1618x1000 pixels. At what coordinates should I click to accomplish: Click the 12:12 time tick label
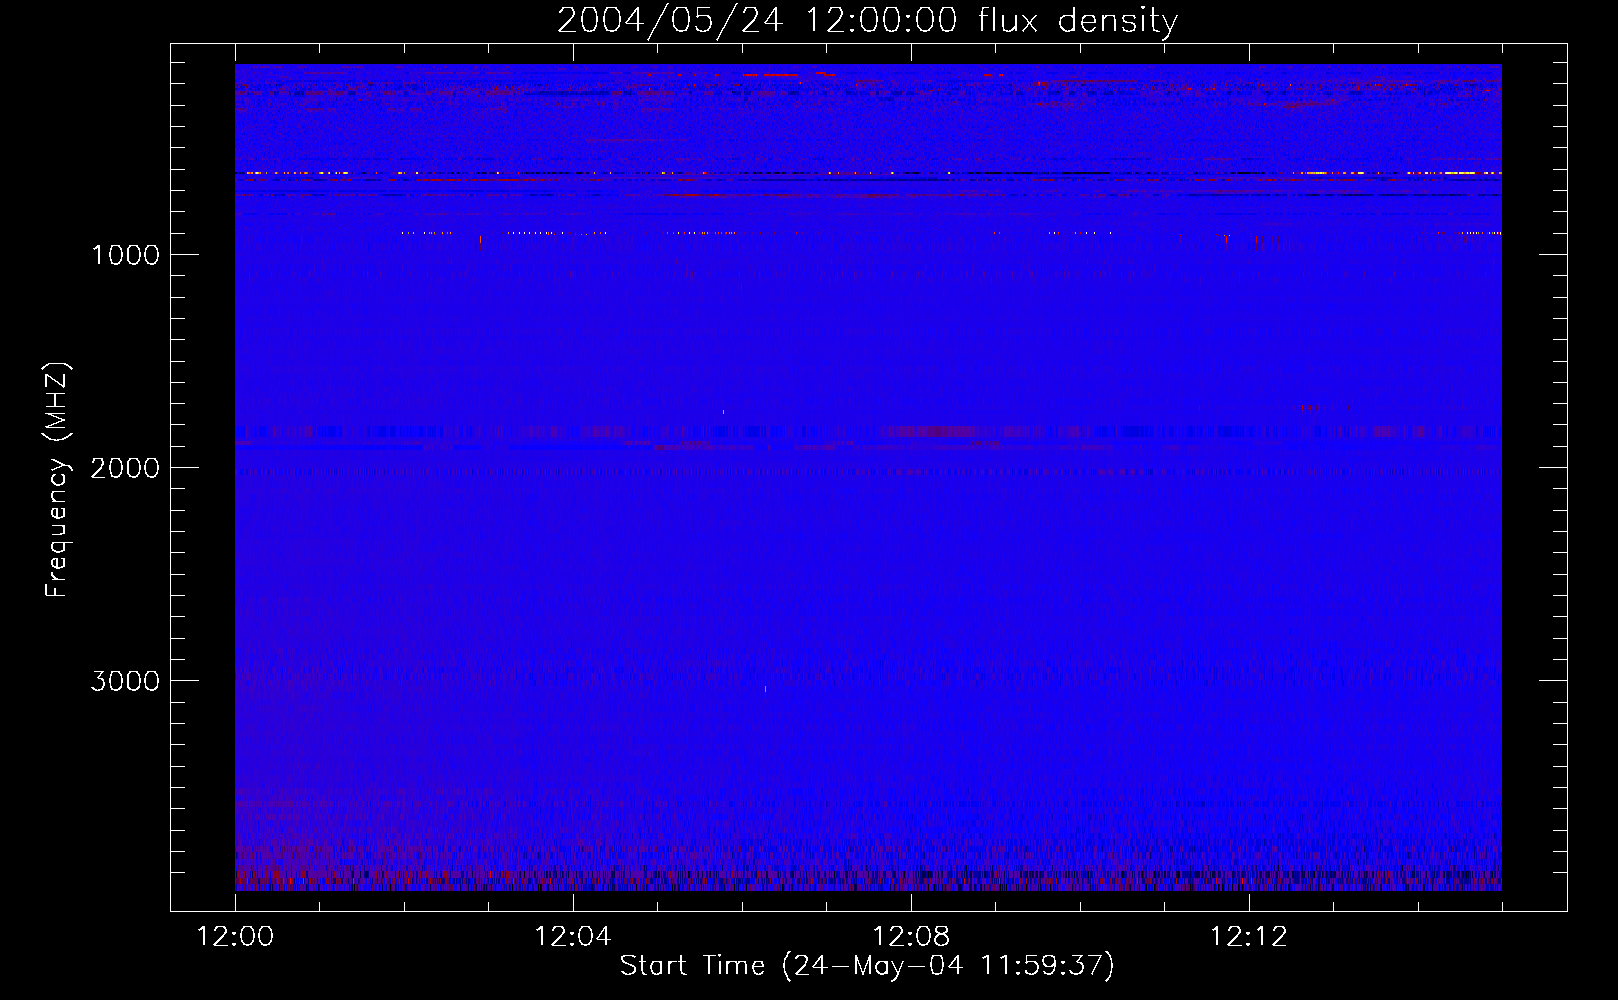click(1249, 937)
